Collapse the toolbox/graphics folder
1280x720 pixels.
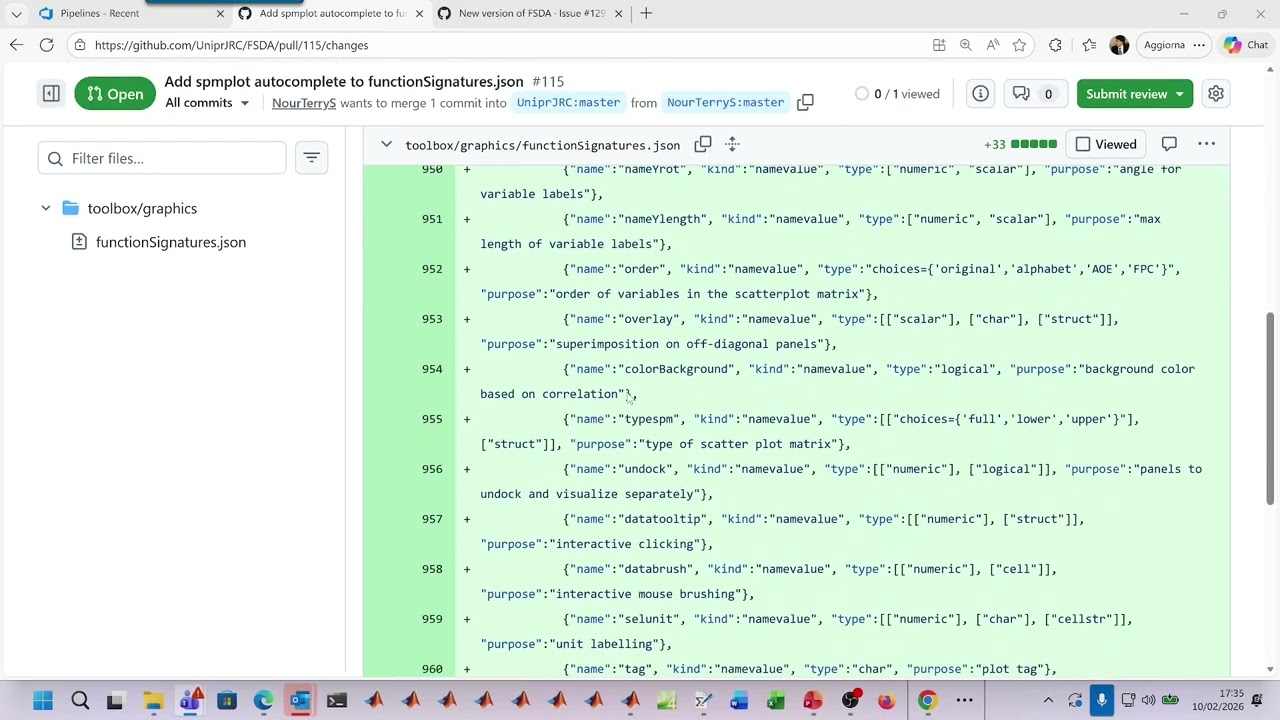click(45, 208)
